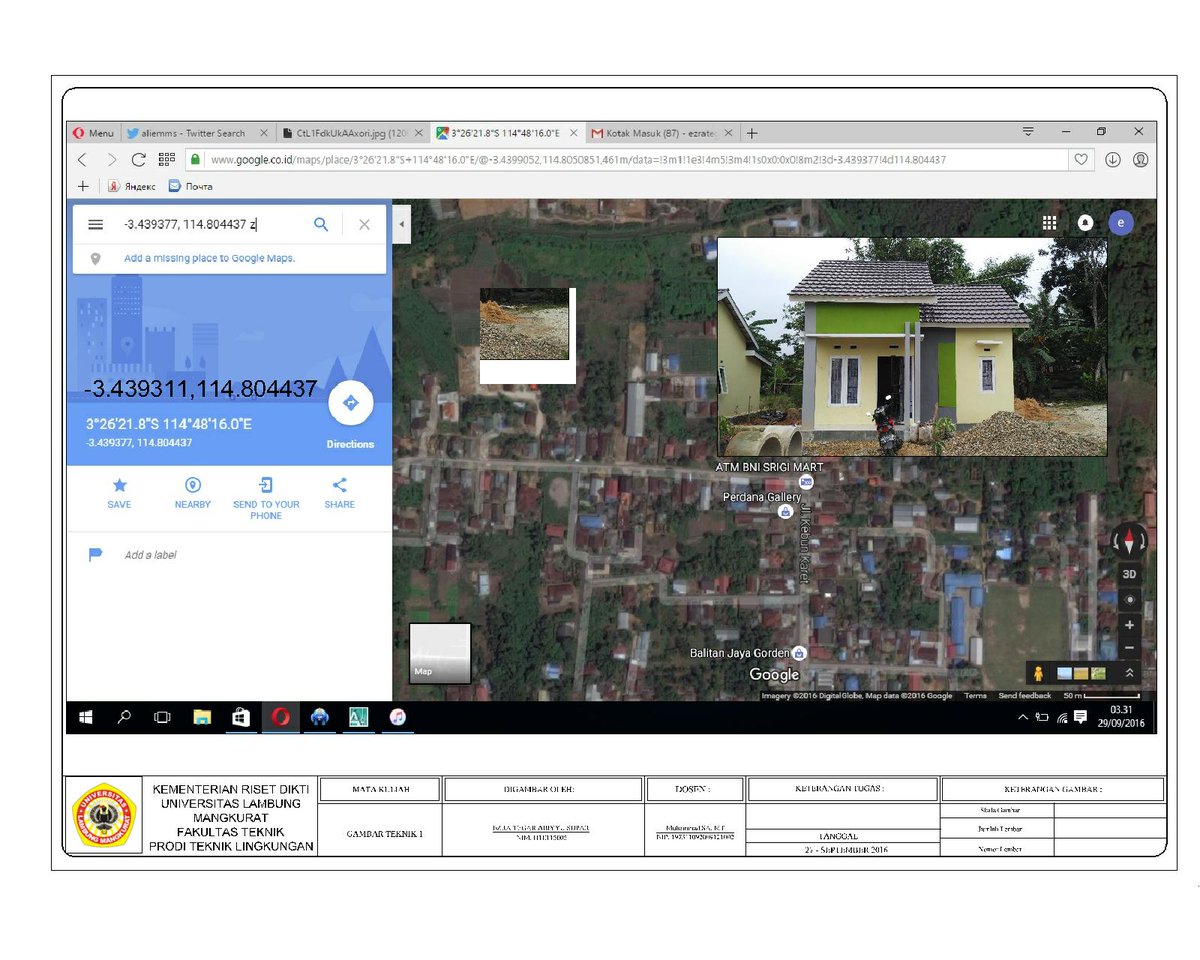The height and width of the screenshot is (960, 1200).
Task: Open Task View on taskbar
Action: pyautogui.click(x=162, y=717)
